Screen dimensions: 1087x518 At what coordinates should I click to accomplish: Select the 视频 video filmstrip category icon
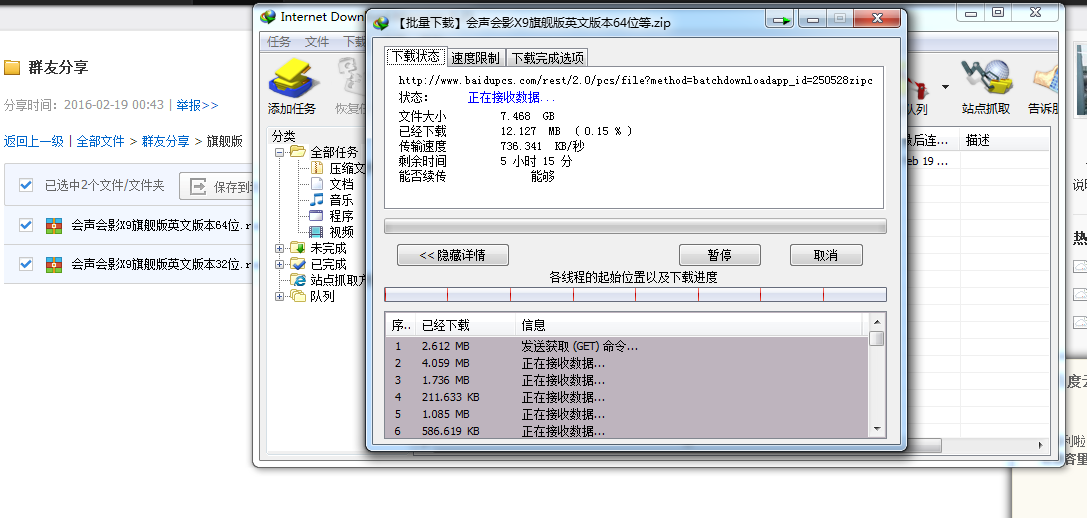tap(317, 232)
